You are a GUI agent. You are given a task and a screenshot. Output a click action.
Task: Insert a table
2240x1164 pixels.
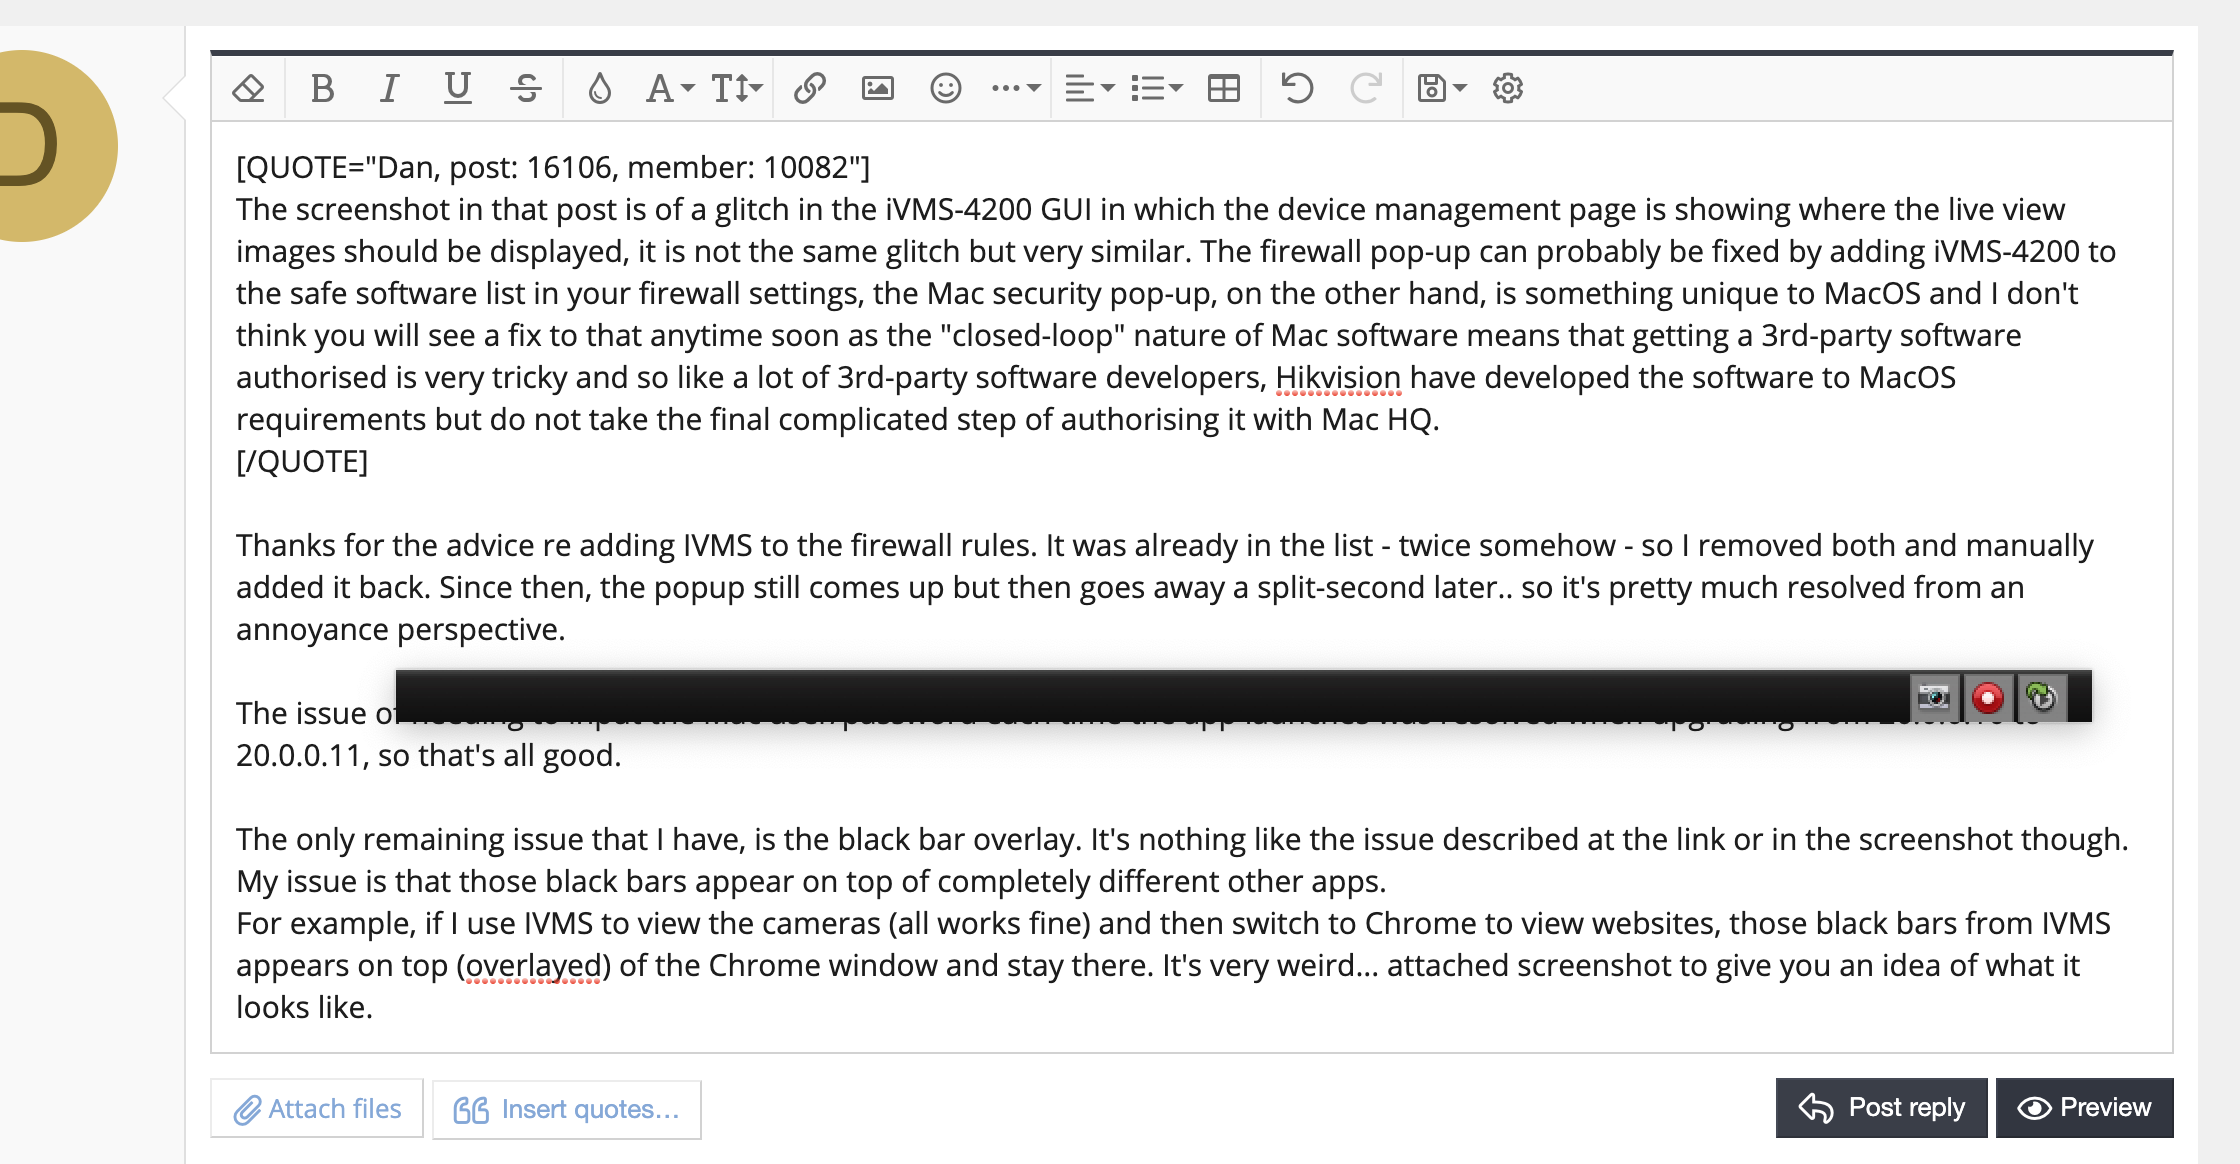point(1224,89)
